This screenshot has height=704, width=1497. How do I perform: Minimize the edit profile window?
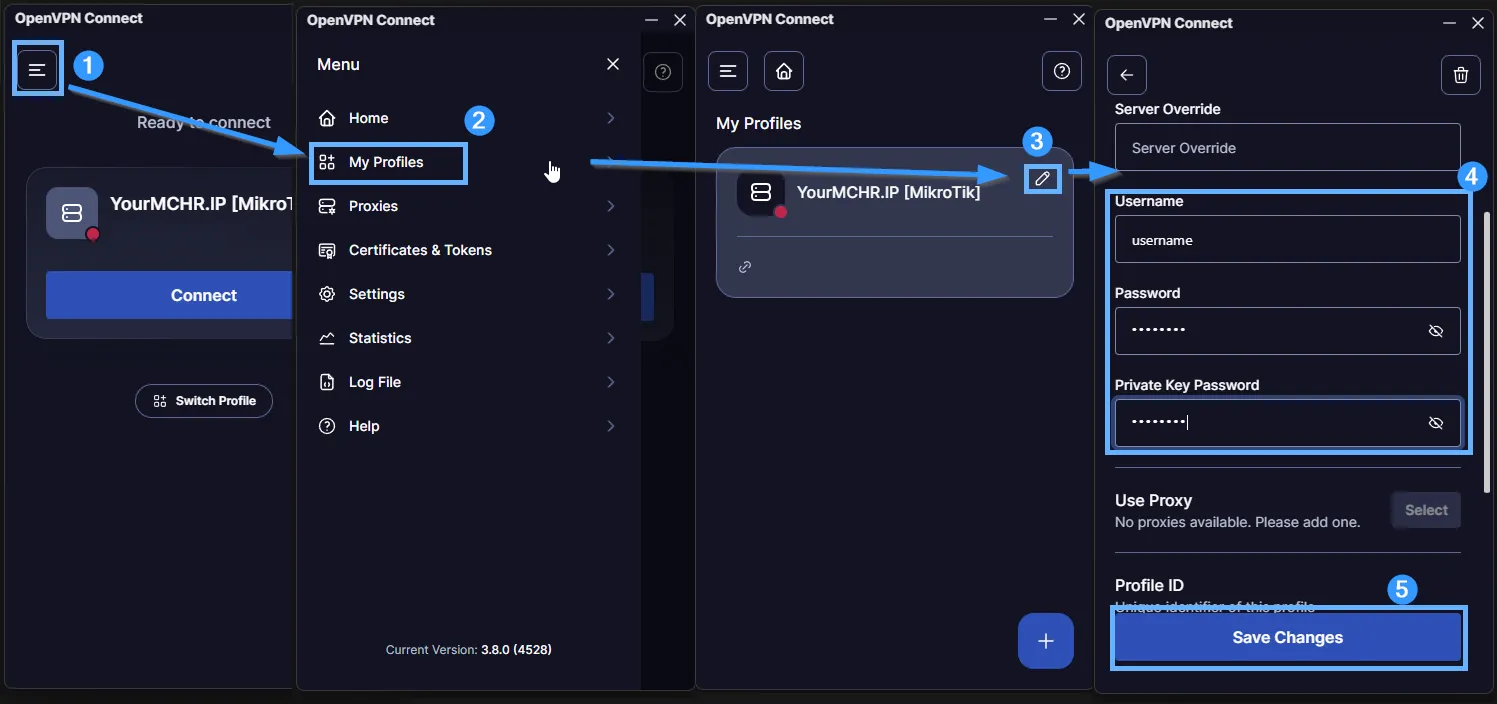click(1450, 23)
